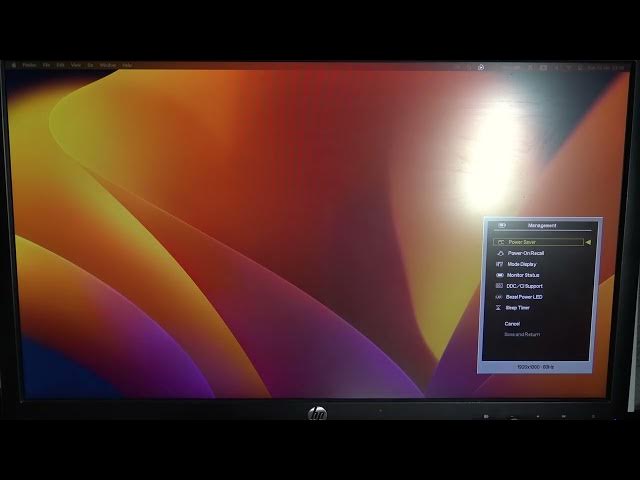Click the Mode Display icon
The height and width of the screenshot is (480, 640).
click(500, 264)
